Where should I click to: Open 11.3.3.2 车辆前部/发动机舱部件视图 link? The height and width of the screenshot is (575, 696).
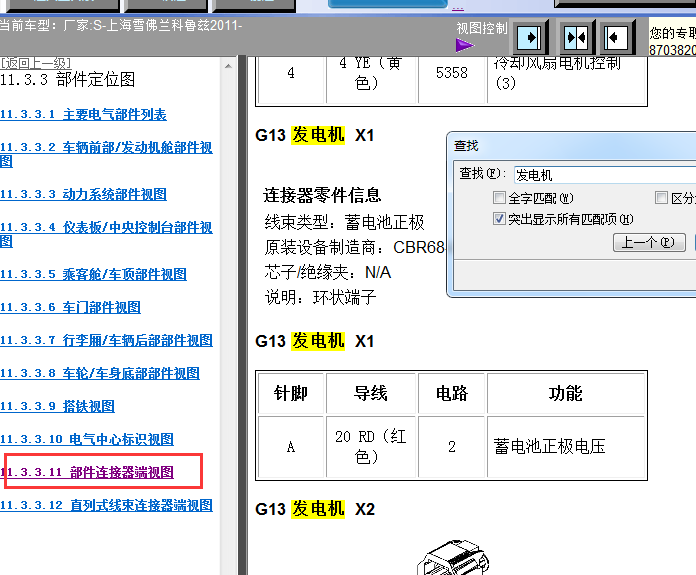pos(106,154)
